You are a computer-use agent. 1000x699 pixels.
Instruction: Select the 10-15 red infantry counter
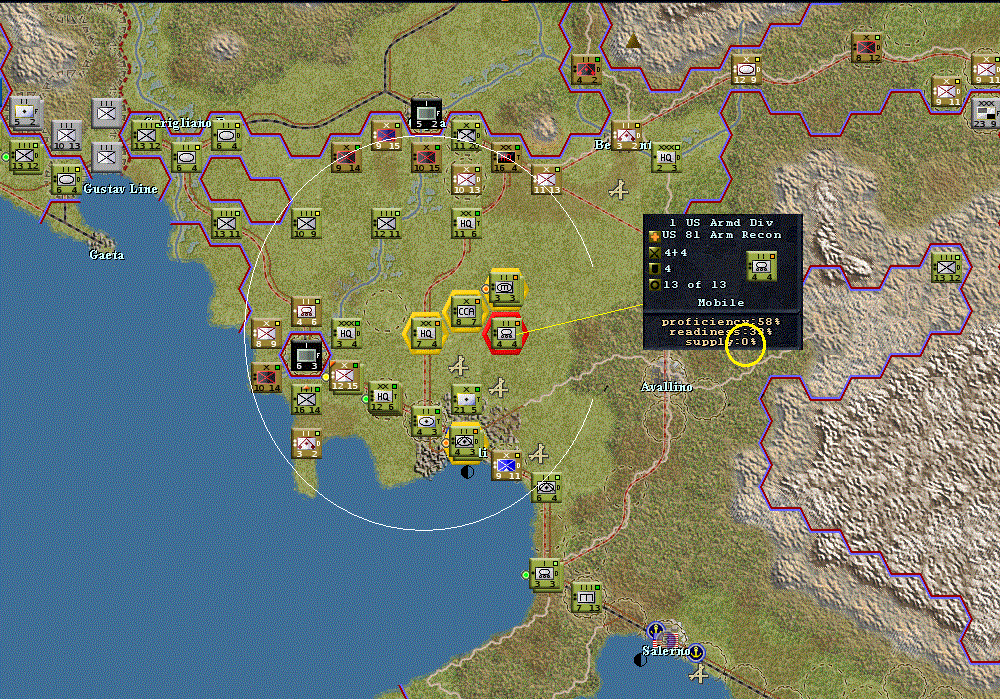click(427, 158)
